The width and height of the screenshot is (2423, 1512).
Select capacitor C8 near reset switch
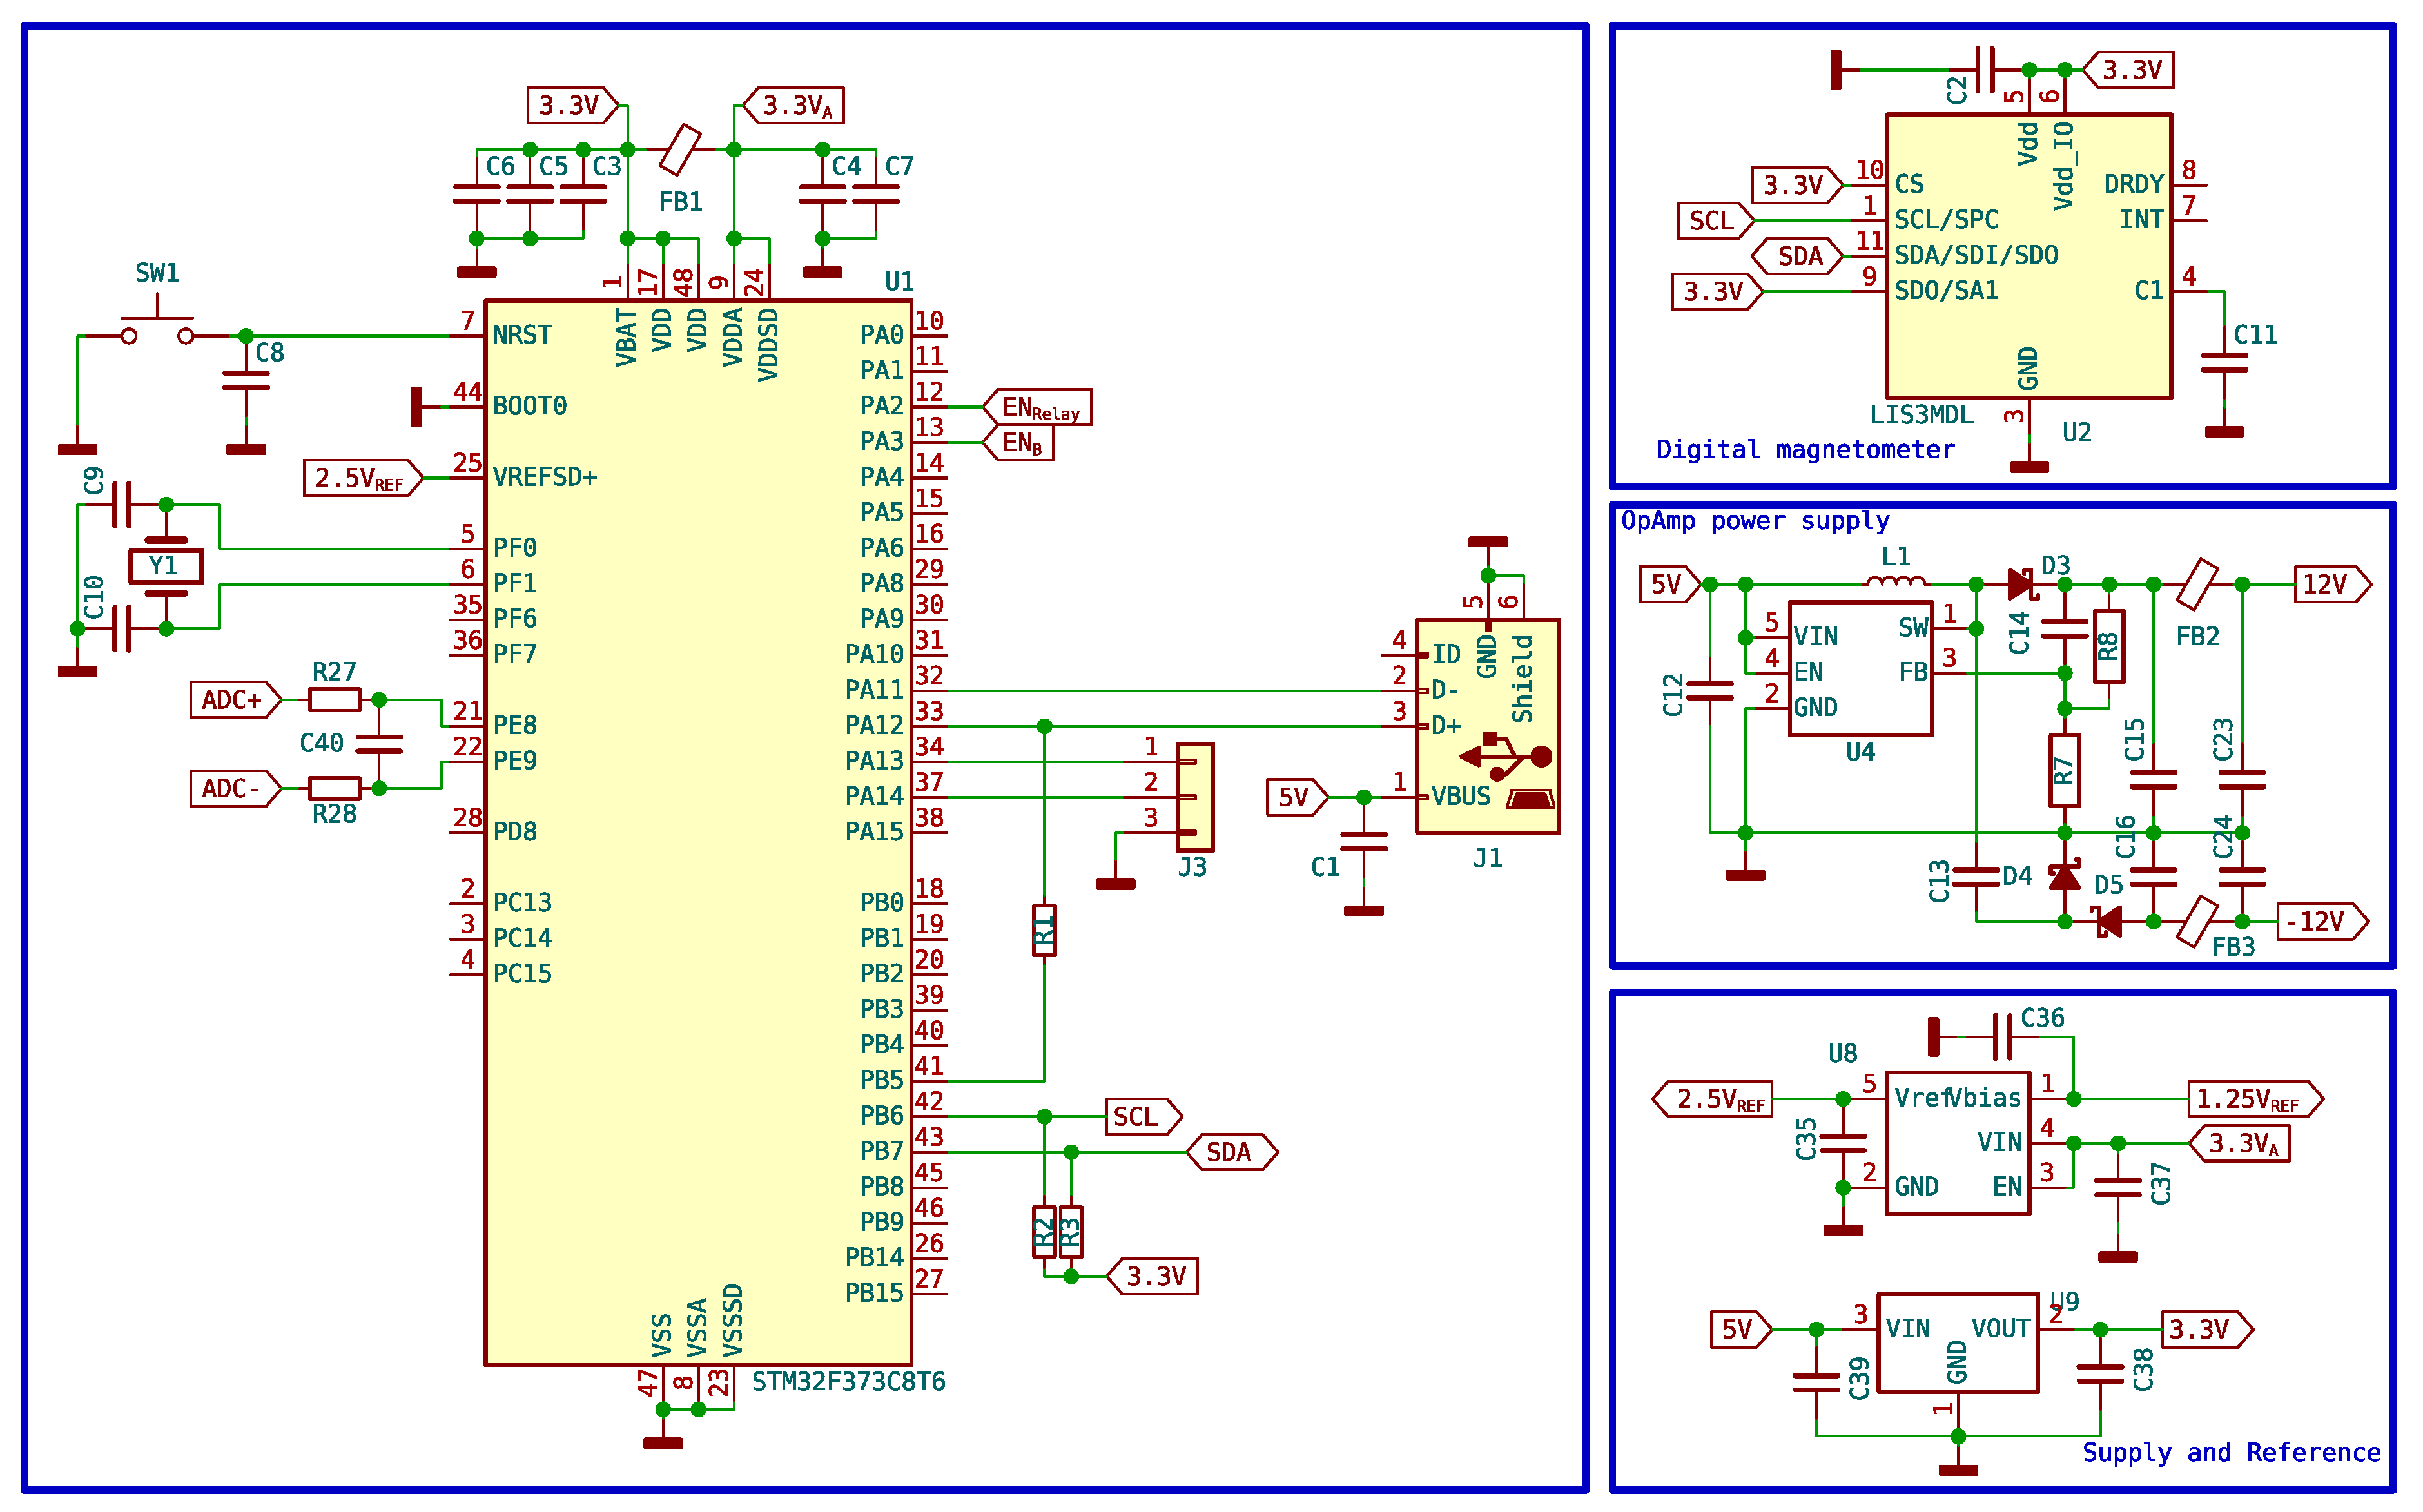[246, 380]
